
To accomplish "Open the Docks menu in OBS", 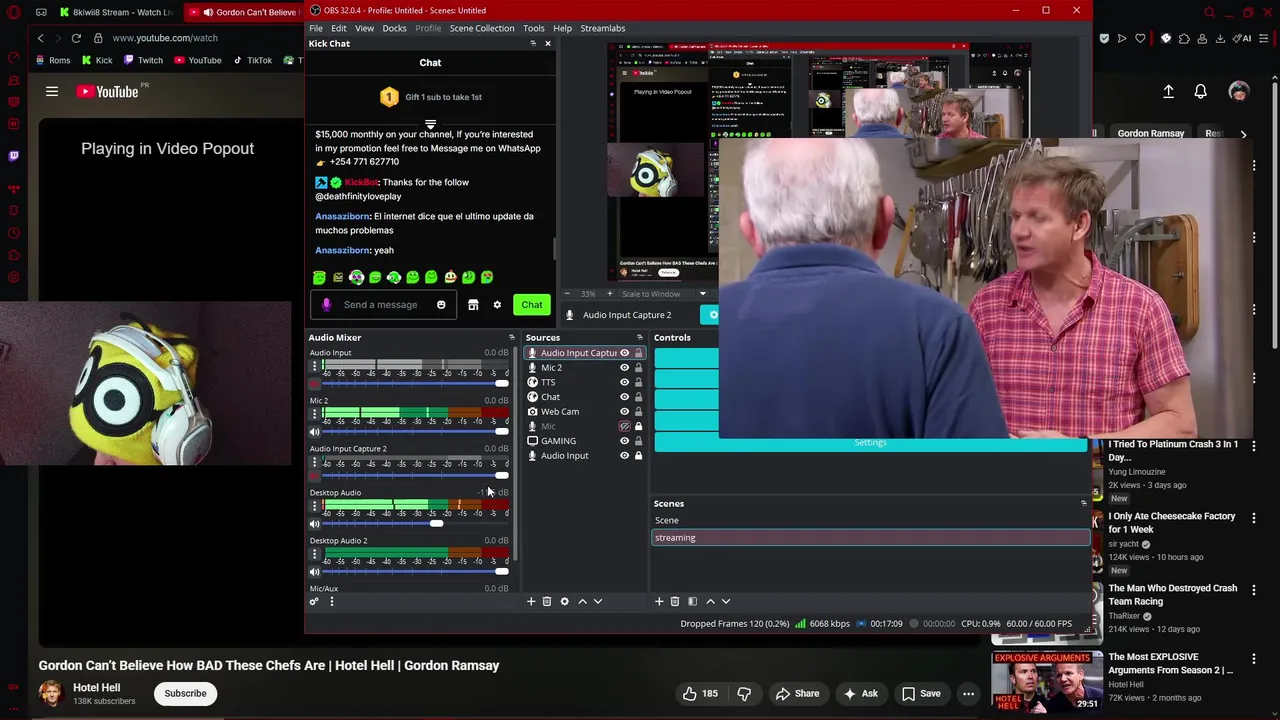I will pyautogui.click(x=394, y=28).
